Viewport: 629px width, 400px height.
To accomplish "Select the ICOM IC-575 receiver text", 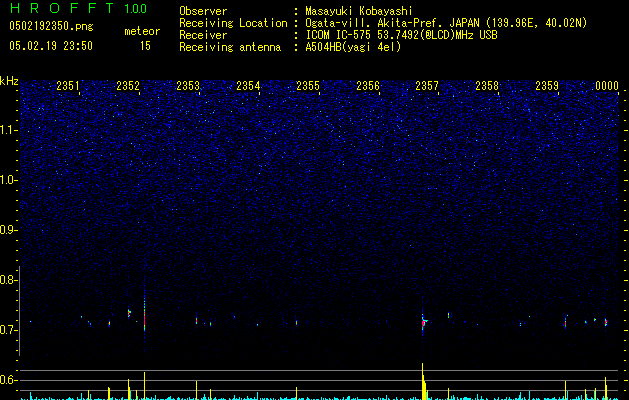I will pos(401,35).
